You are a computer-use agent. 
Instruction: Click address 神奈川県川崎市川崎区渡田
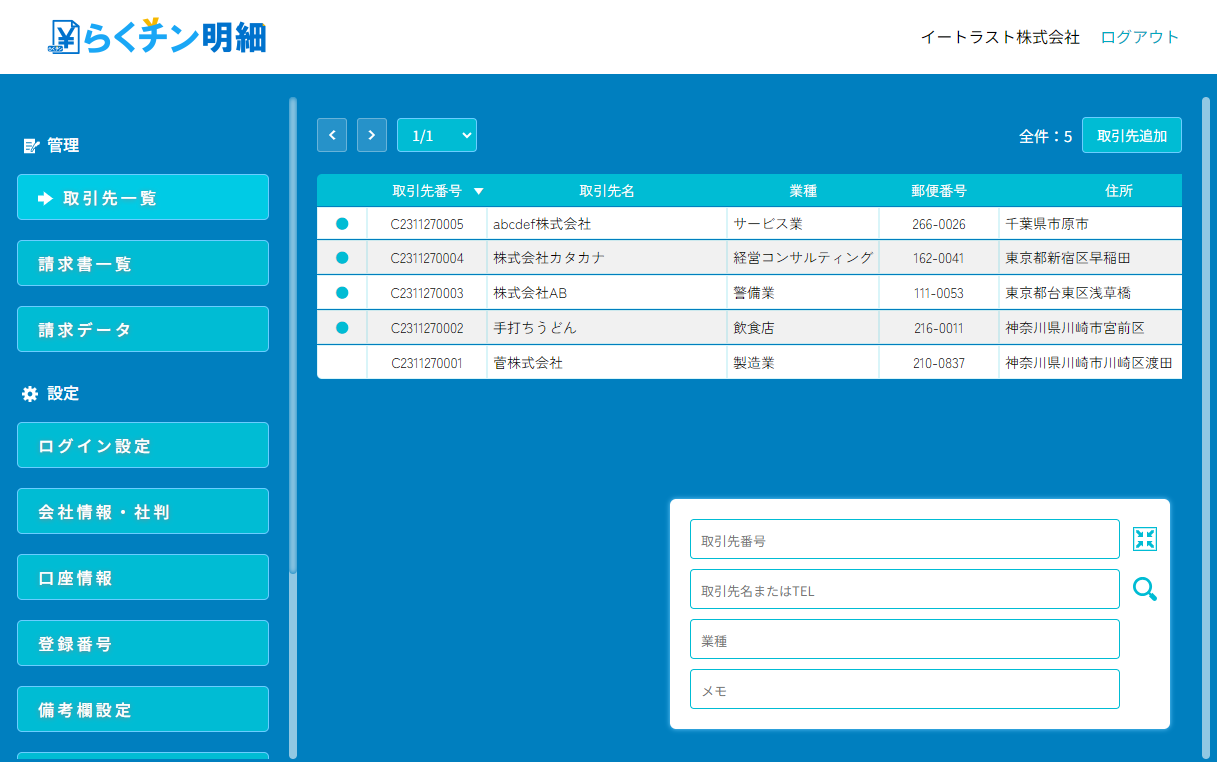coord(1089,362)
